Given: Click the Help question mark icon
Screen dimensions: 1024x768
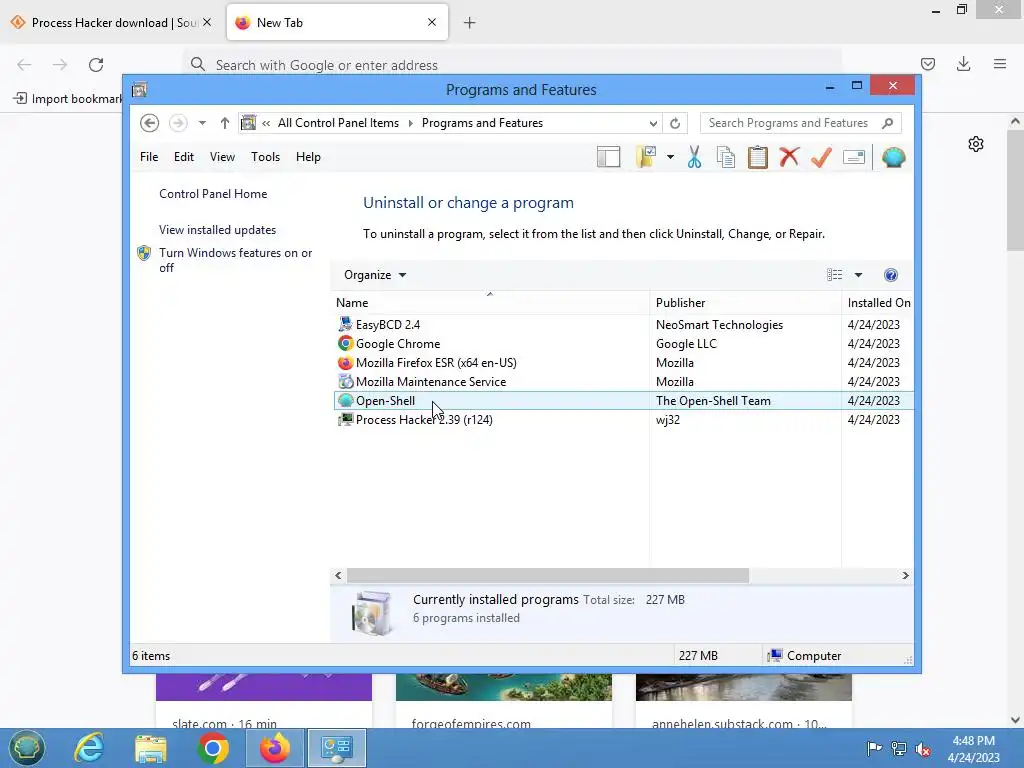Looking at the screenshot, I should pos(891,275).
